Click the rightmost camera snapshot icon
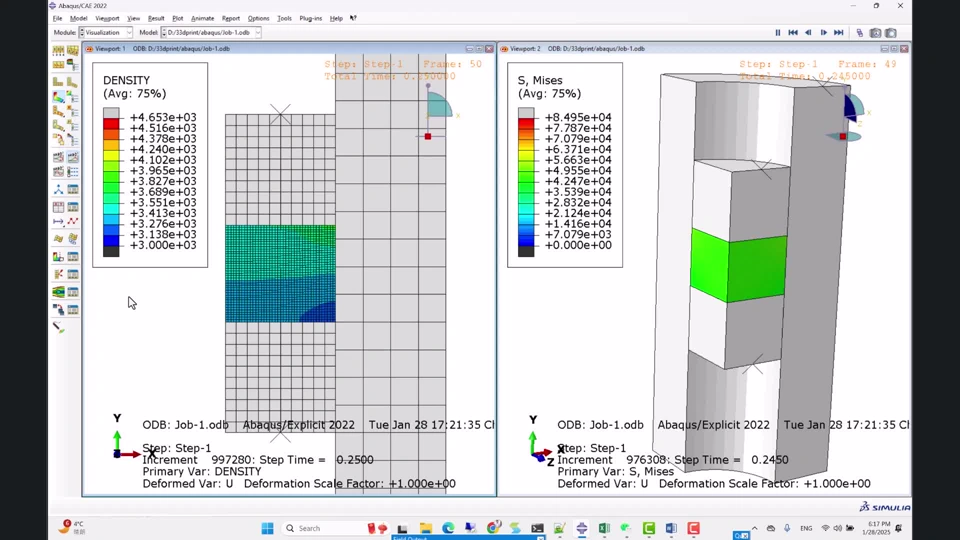Image resolution: width=960 pixels, height=540 pixels. pos(891,32)
